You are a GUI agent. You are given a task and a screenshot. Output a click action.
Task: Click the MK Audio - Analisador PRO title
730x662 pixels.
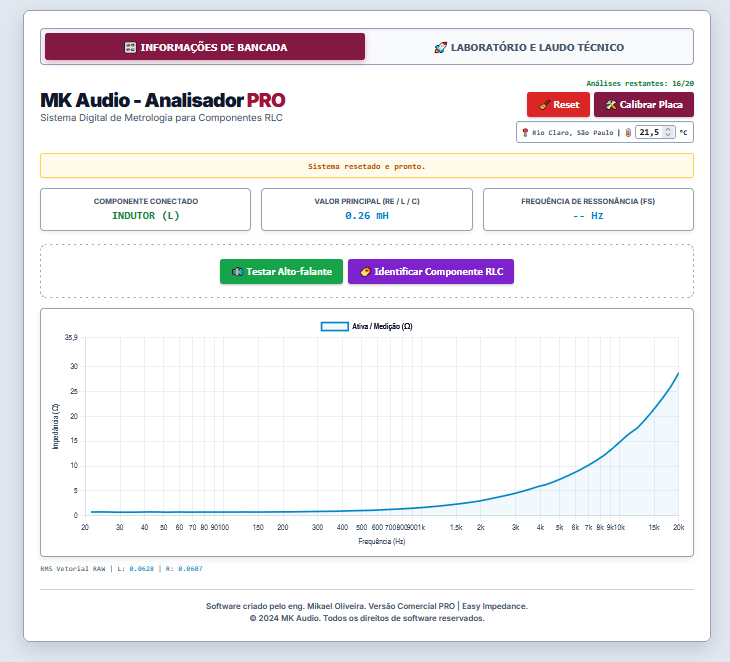tap(162, 100)
